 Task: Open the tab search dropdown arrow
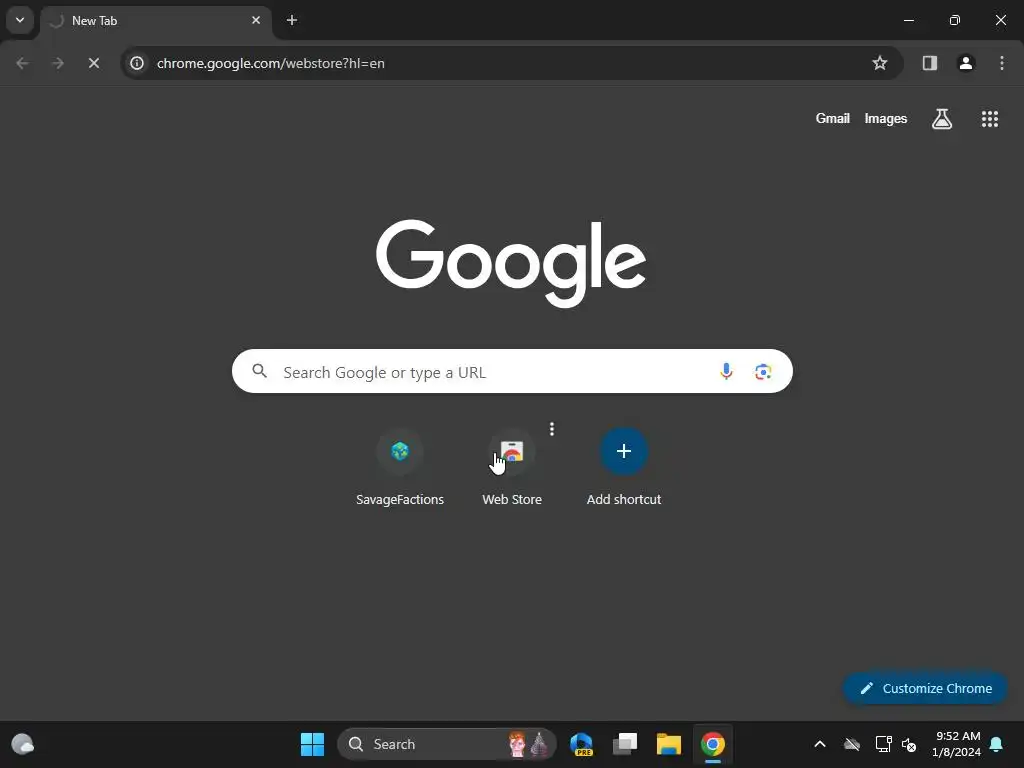(x=20, y=20)
